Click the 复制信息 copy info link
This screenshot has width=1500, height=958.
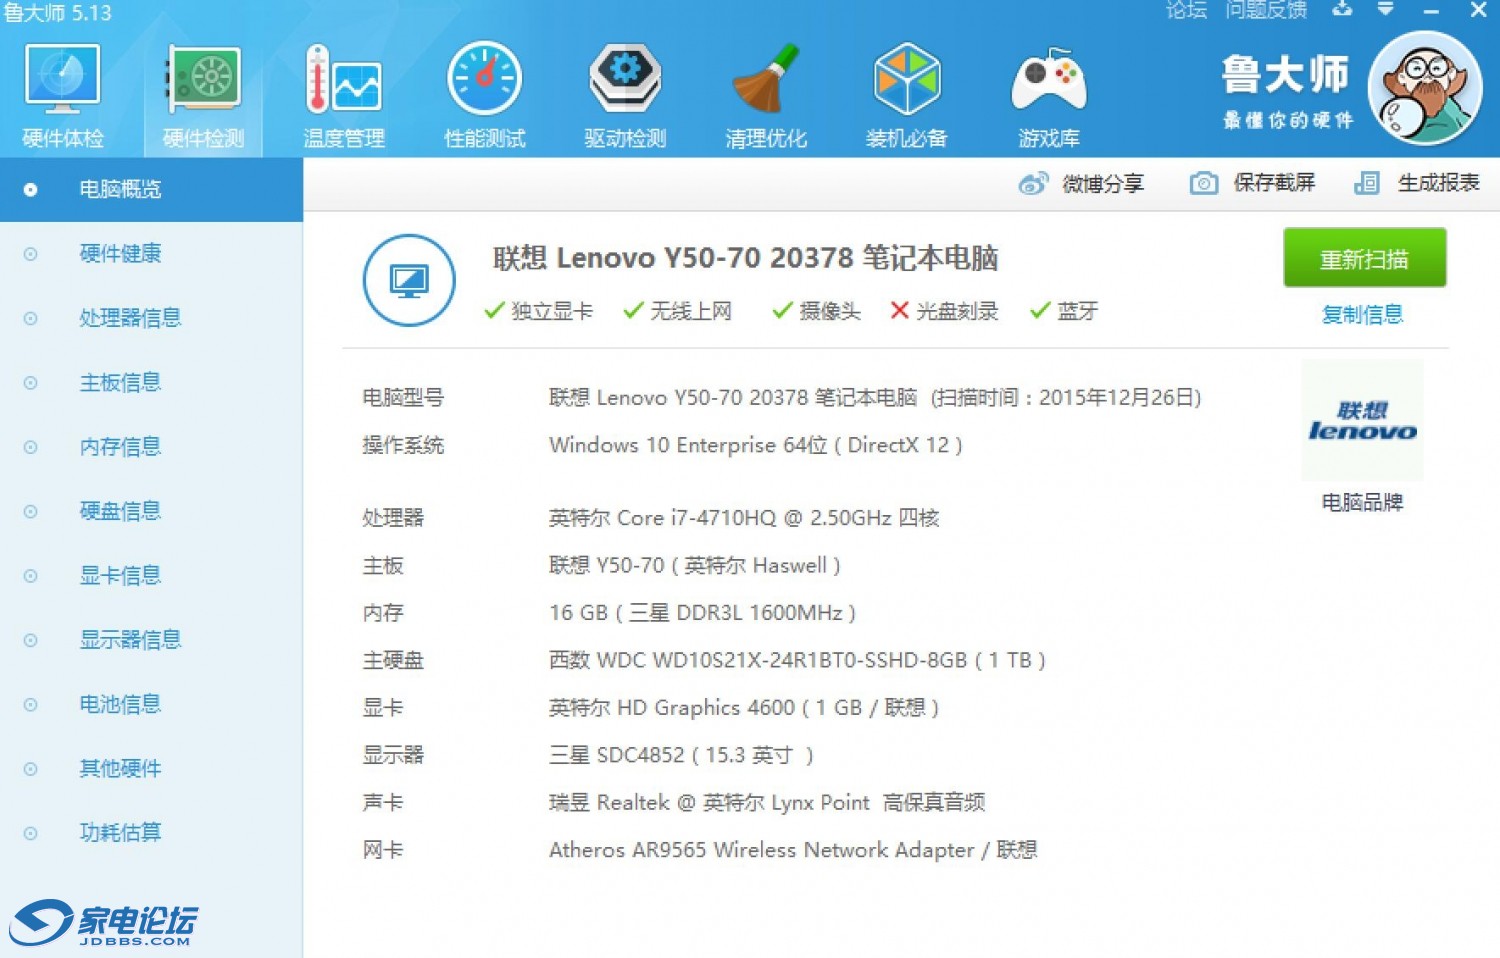[1362, 314]
